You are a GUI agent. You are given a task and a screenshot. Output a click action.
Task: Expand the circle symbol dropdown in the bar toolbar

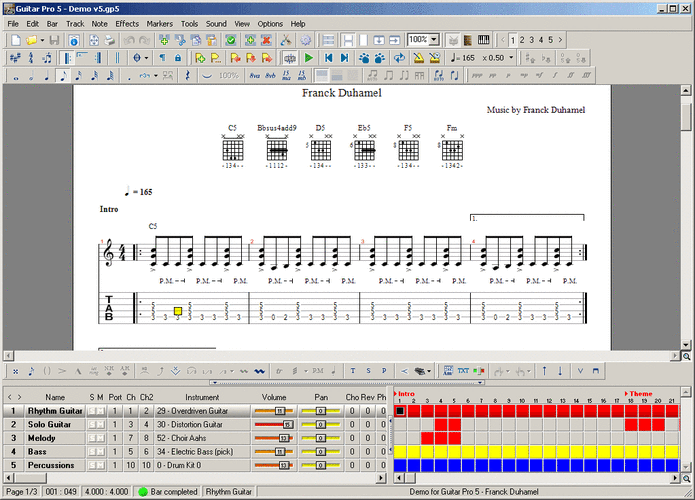146,58
